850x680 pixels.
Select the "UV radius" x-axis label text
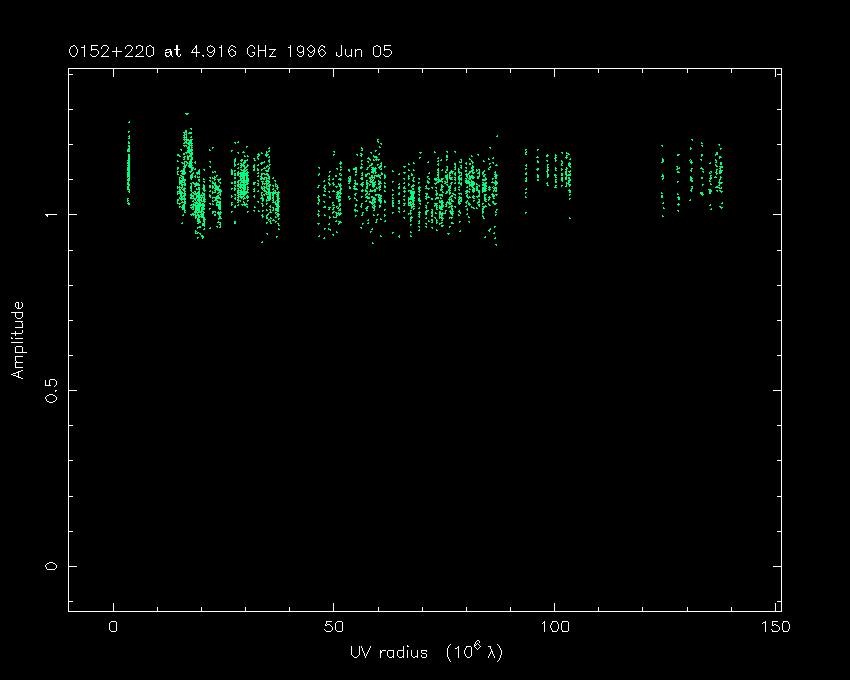[389, 653]
